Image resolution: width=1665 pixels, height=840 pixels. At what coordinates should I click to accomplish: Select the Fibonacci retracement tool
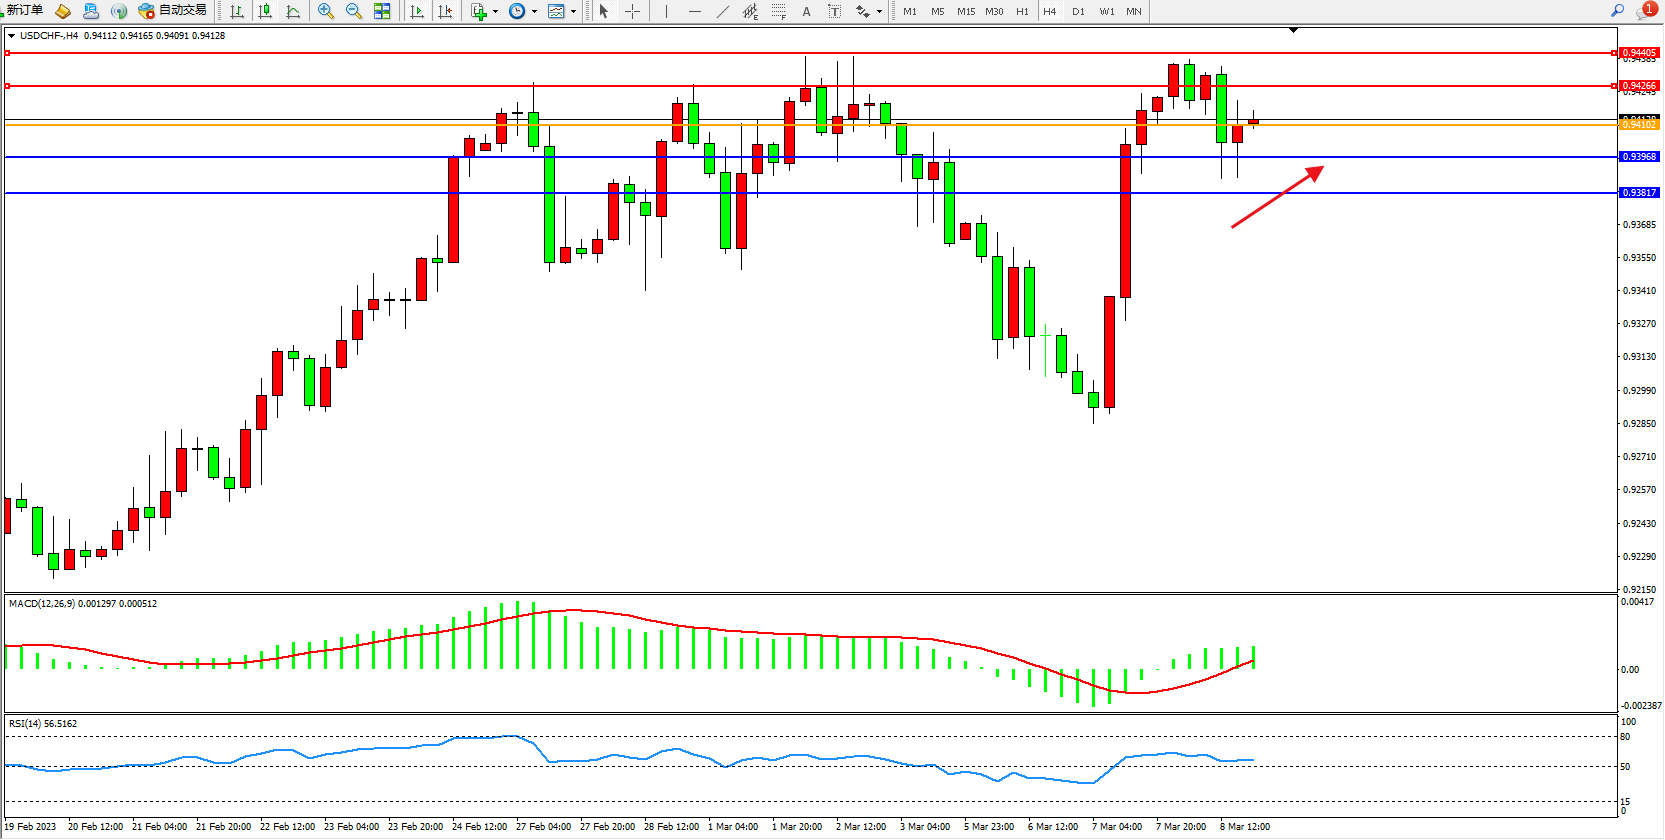pyautogui.click(x=778, y=11)
